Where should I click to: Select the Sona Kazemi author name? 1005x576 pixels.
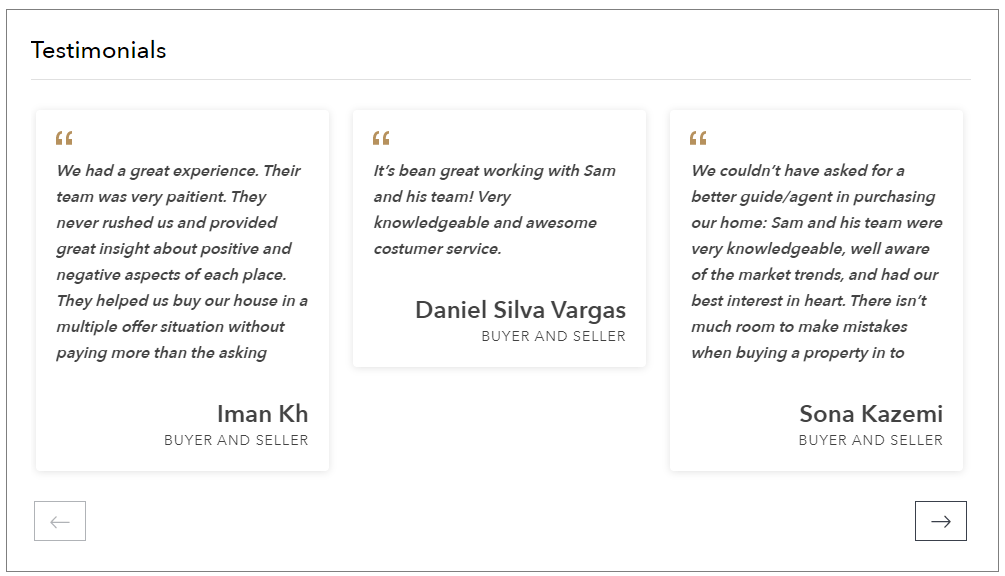[x=870, y=414]
